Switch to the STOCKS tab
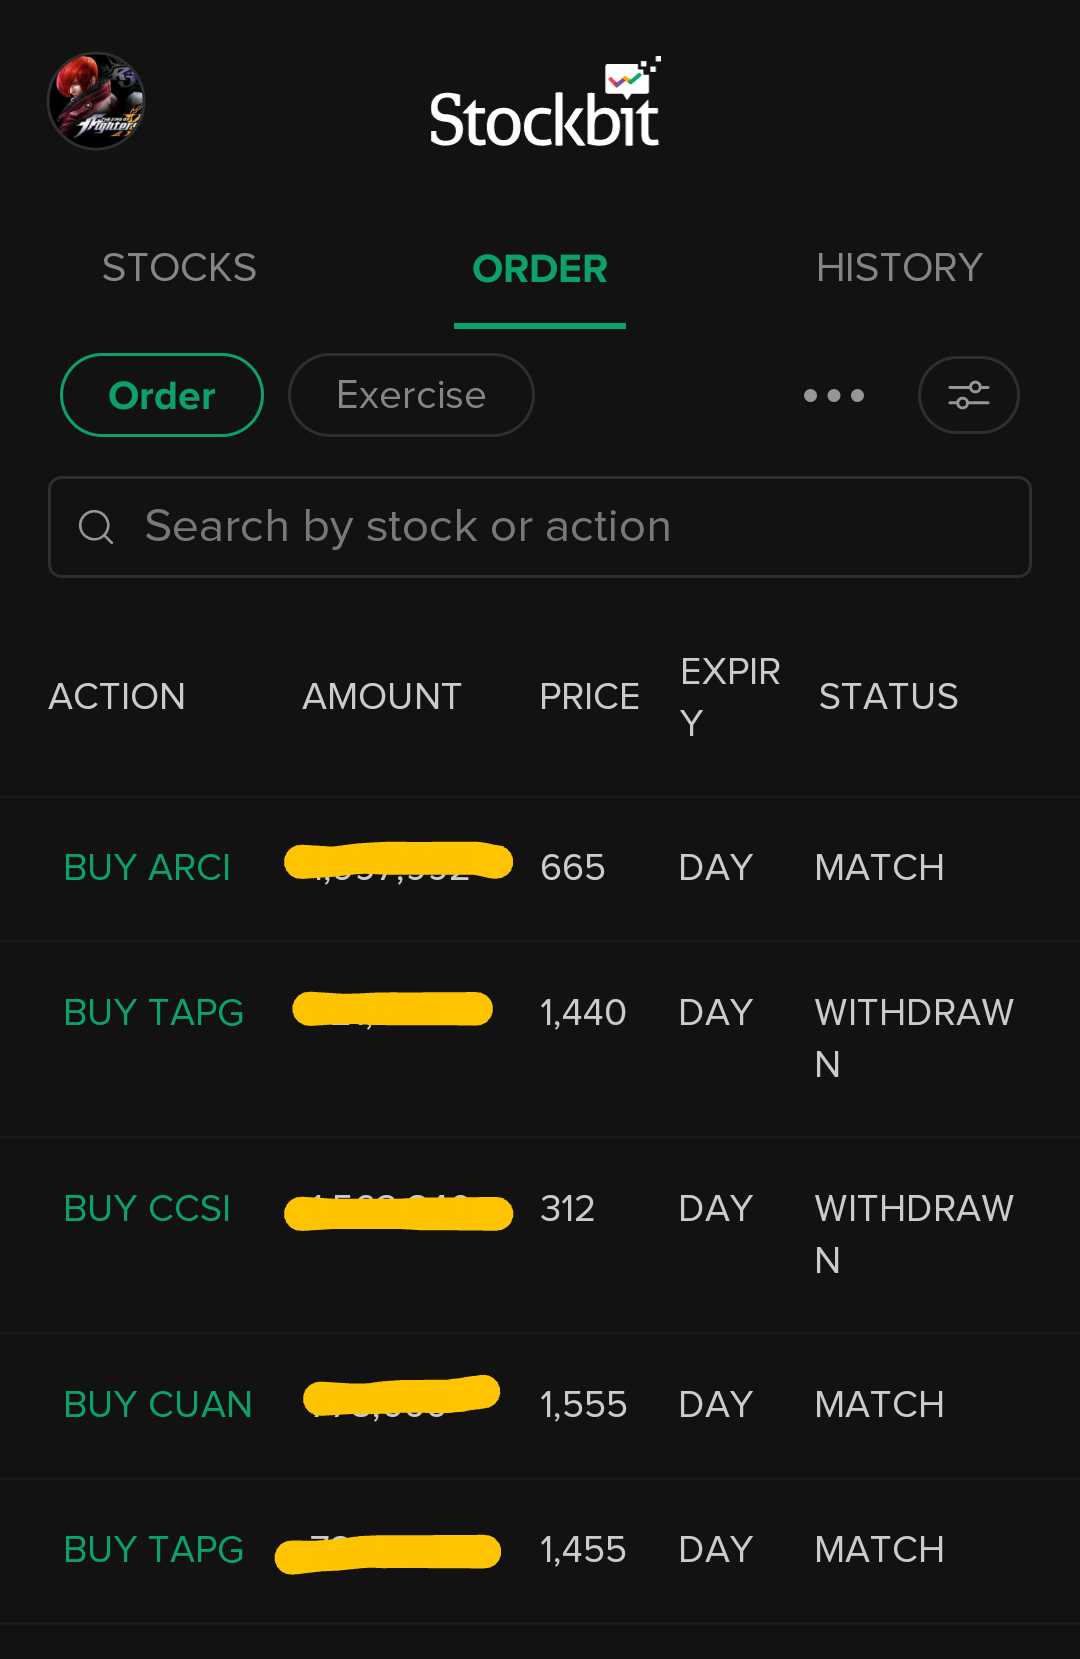Image resolution: width=1080 pixels, height=1659 pixels. (x=179, y=268)
